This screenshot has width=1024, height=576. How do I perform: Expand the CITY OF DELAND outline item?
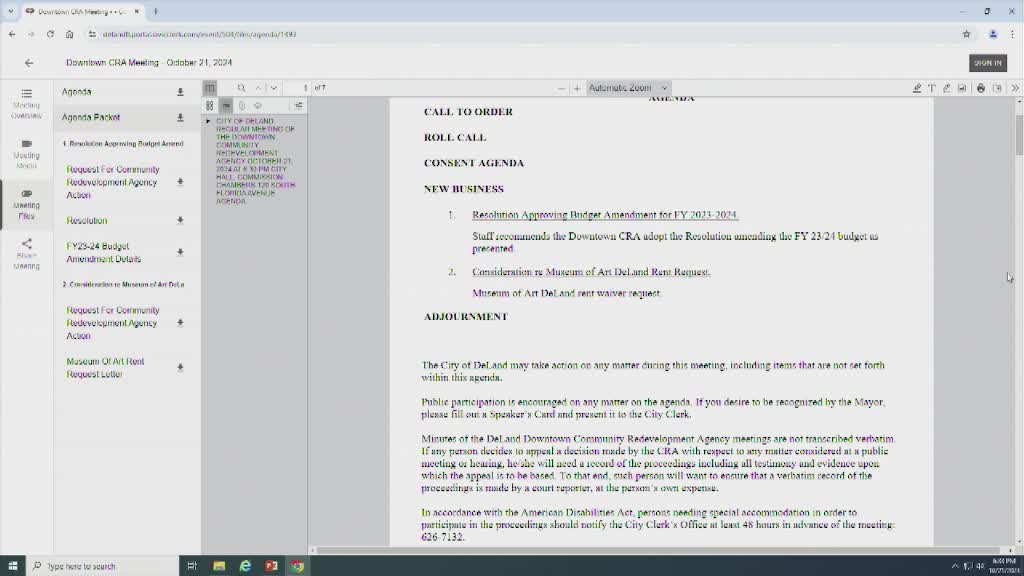point(208,121)
